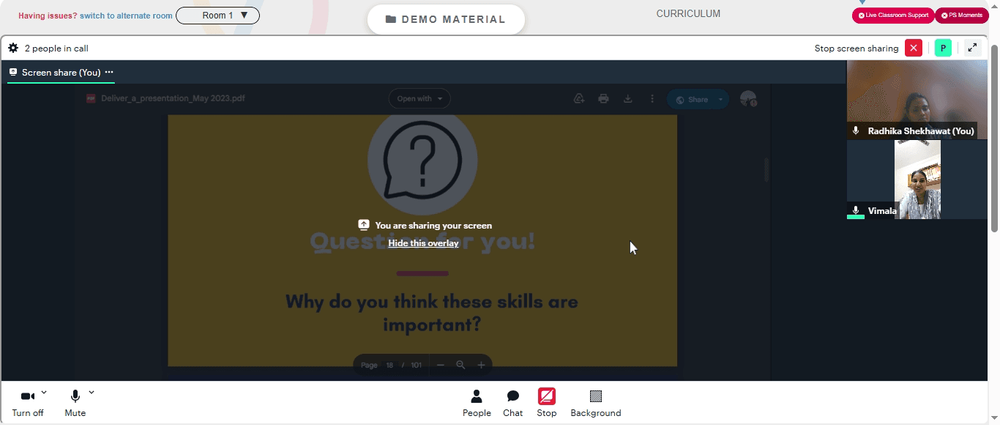Click switch to alternate room link

click(x=126, y=15)
